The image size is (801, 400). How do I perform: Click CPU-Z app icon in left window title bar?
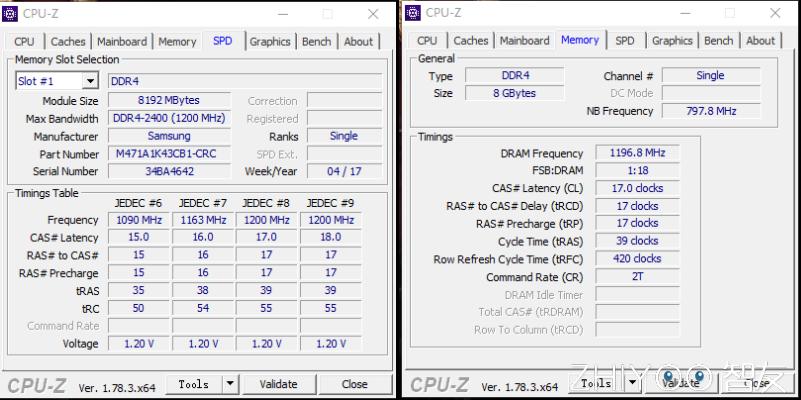click(x=10, y=14)
